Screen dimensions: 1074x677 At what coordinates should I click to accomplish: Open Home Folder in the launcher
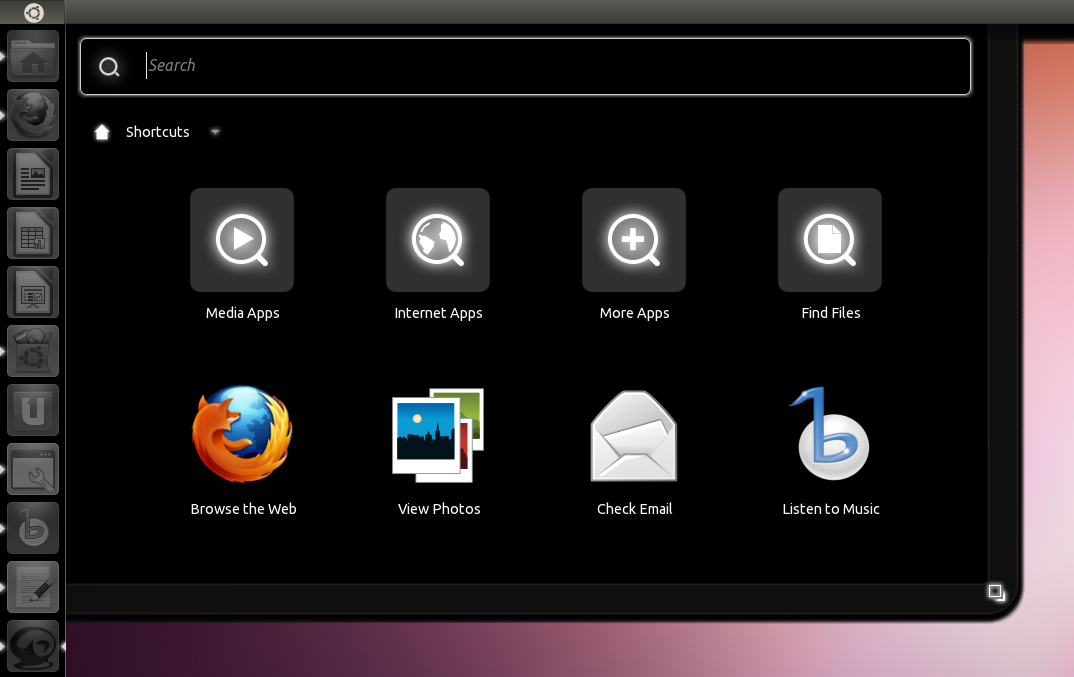33,56
